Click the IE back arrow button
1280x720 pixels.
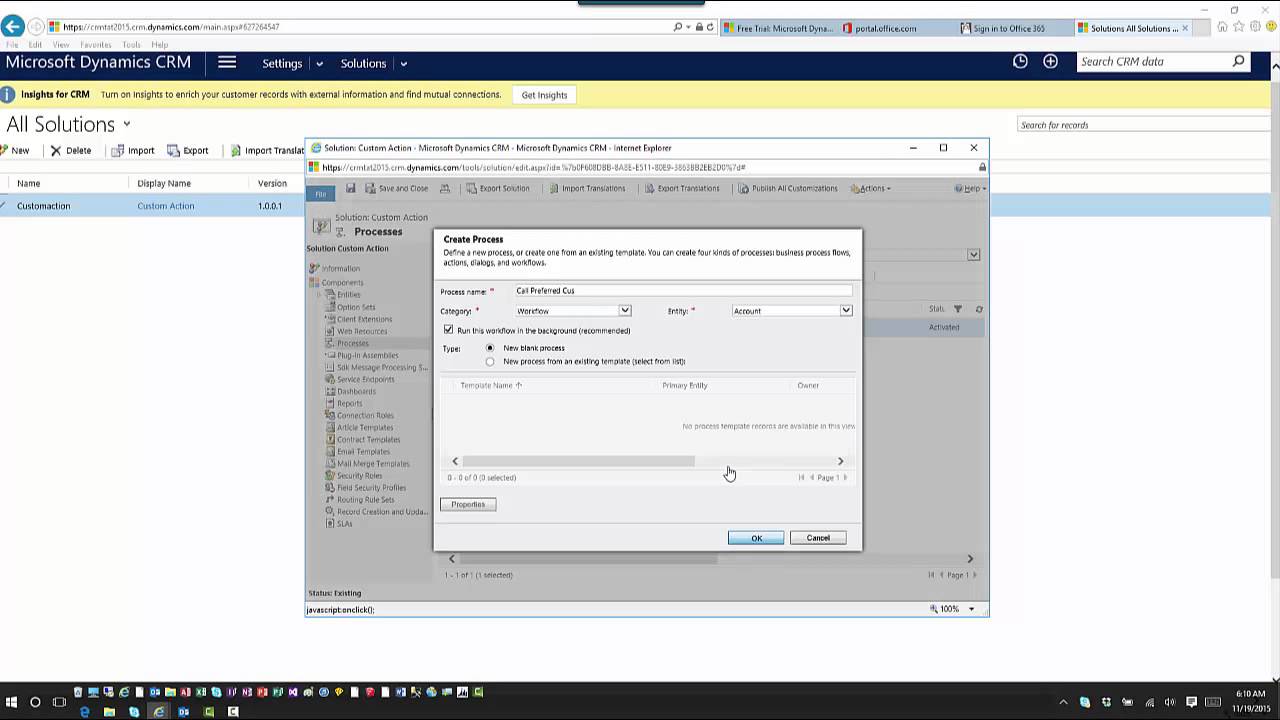(13, 27)
